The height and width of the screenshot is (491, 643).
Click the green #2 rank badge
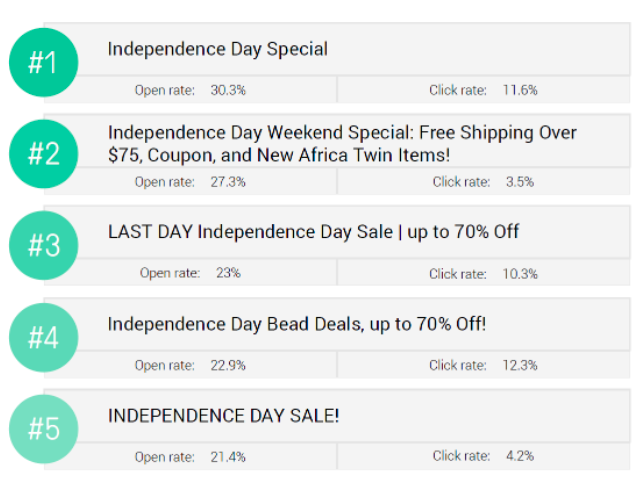[43, 154]
